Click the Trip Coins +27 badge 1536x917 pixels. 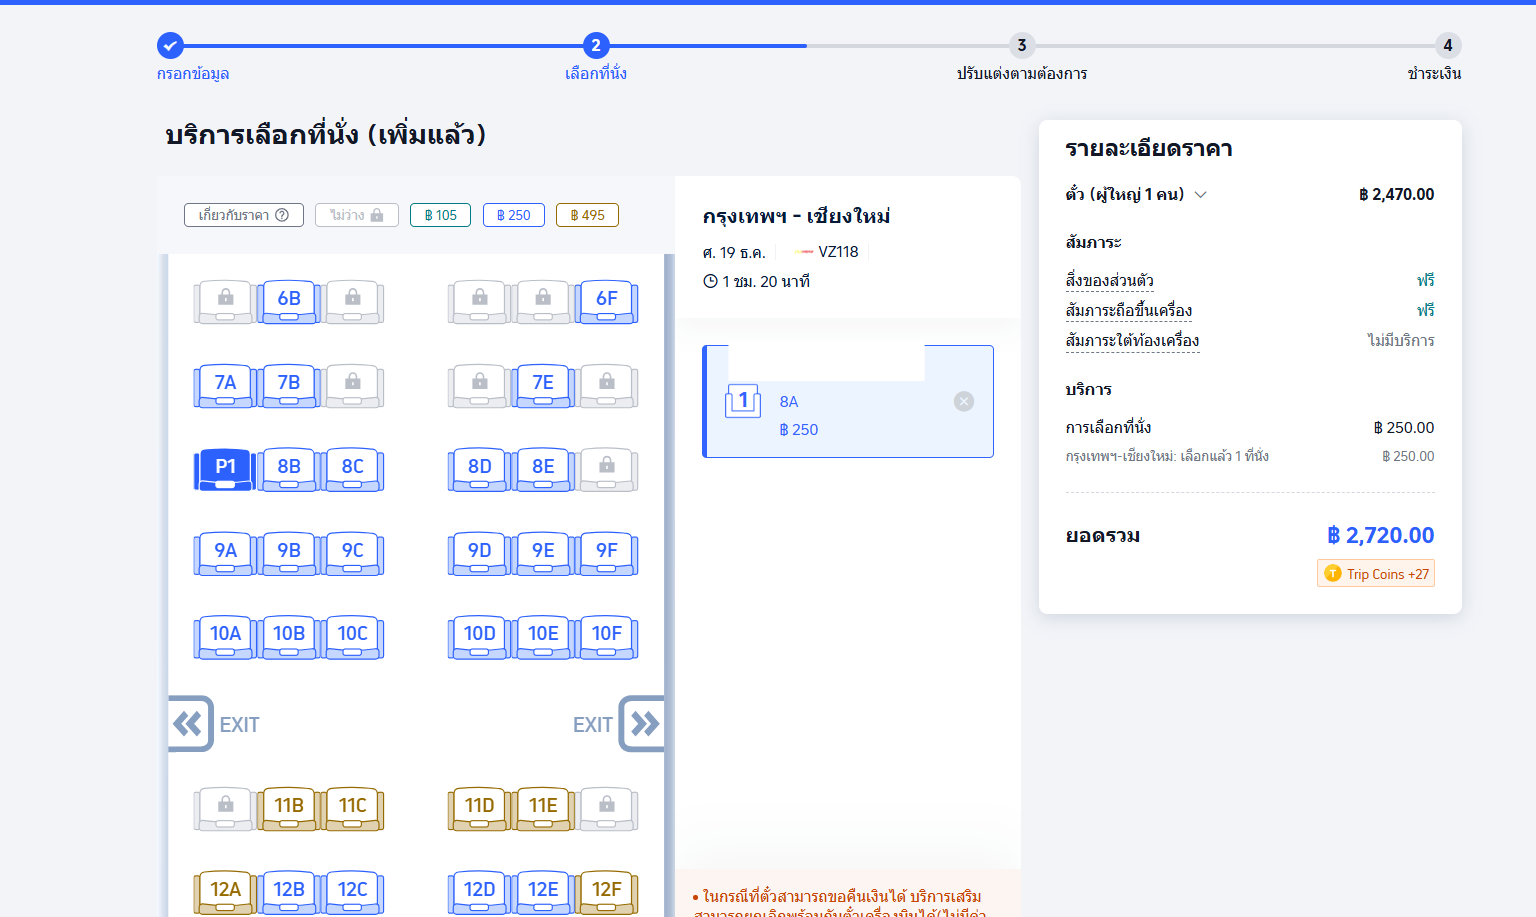(1376, 574)
